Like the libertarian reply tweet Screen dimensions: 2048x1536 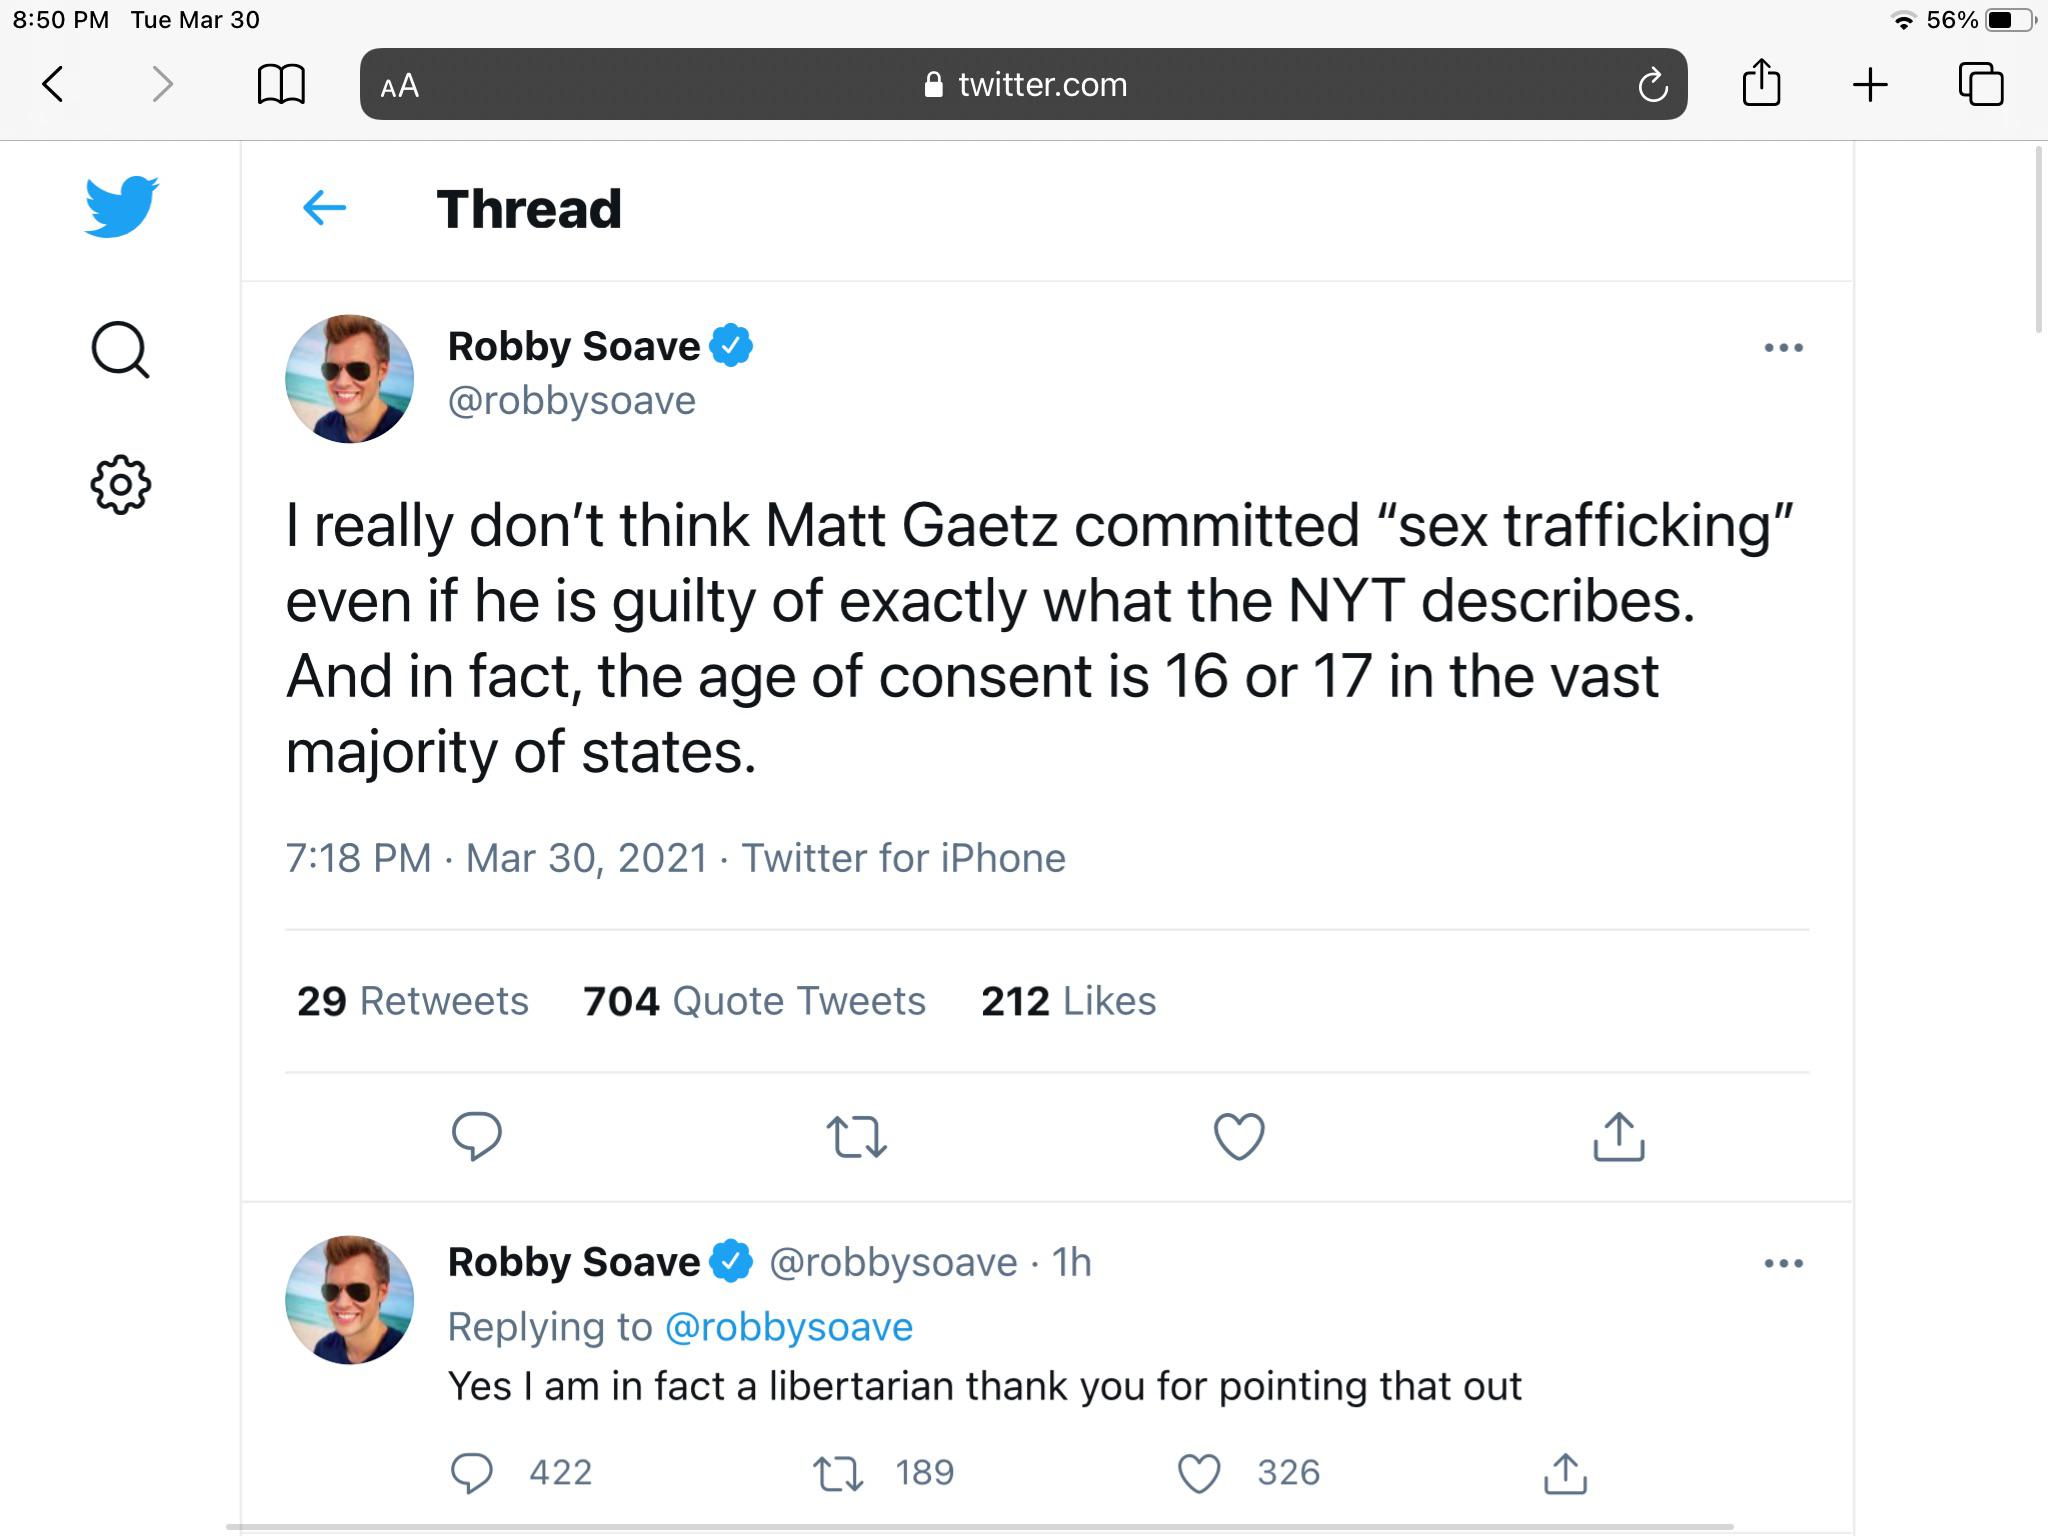tap(1197, 1472)
